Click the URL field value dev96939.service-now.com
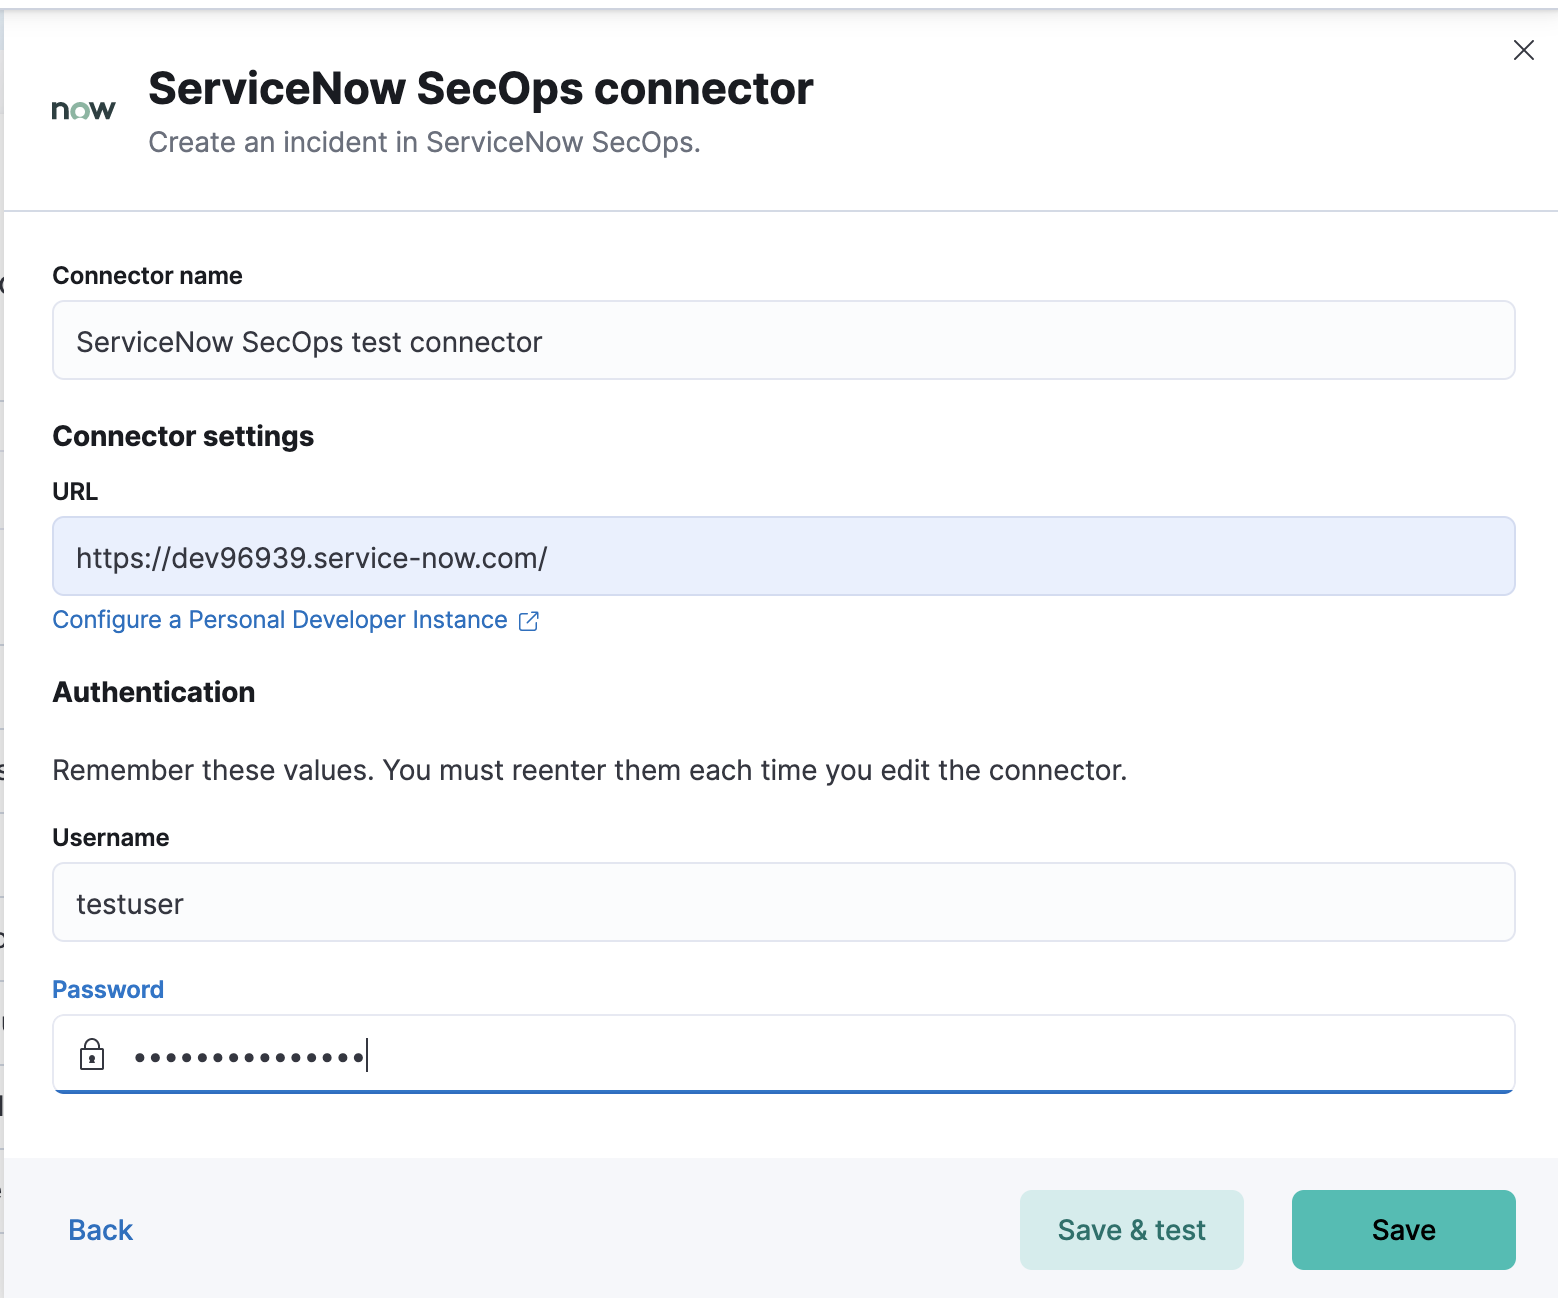Image resolution: width=1558 pixels, height=1298 pixels. pos(311,558)
